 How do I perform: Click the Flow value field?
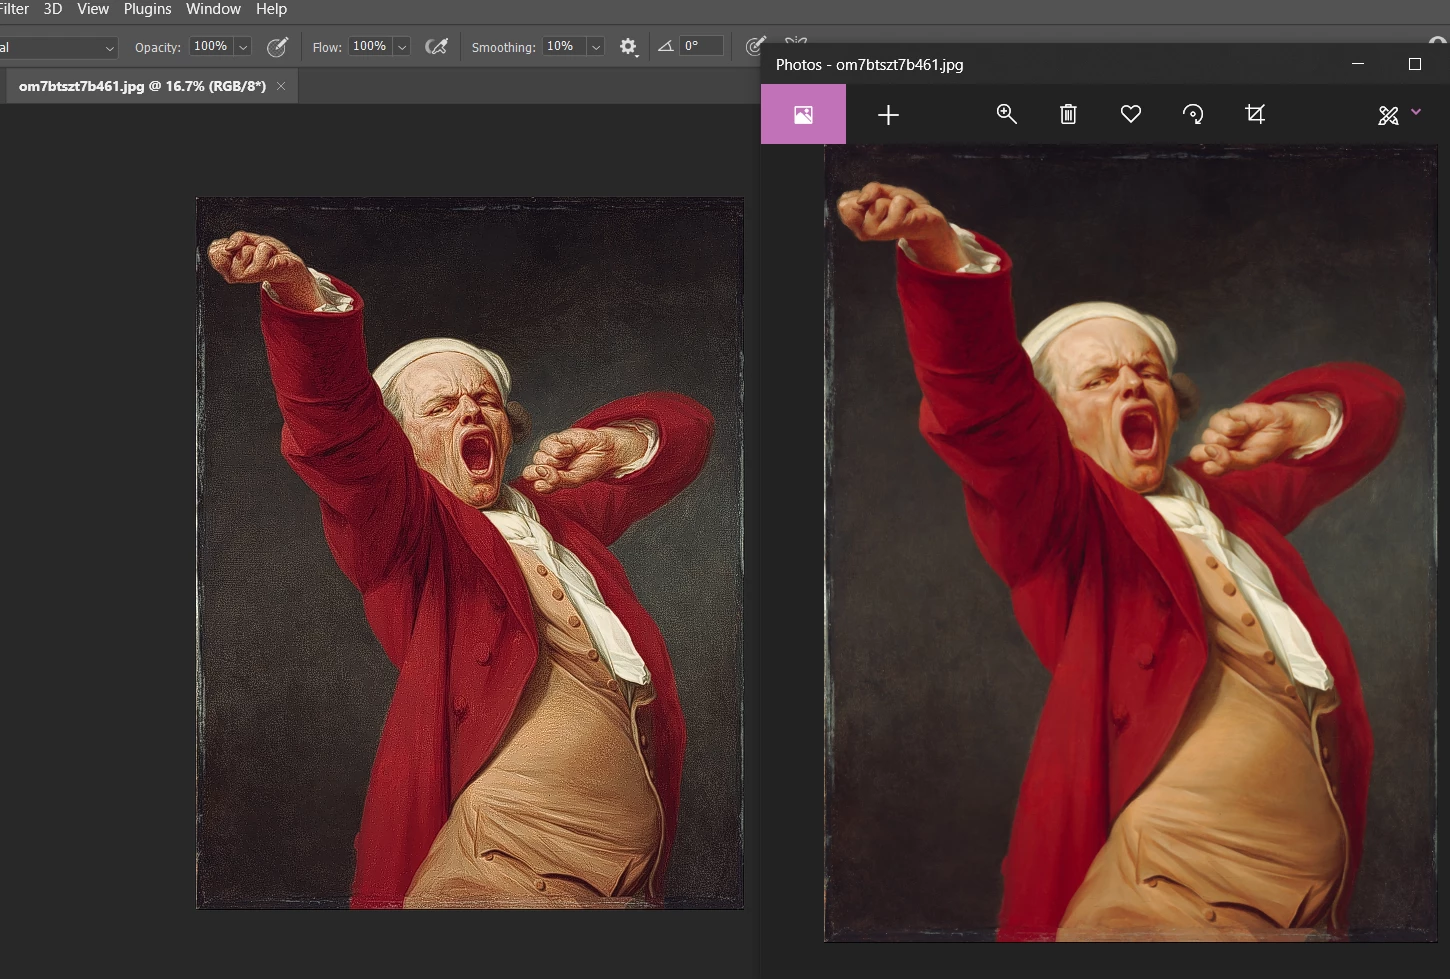[x=369, y=46]
